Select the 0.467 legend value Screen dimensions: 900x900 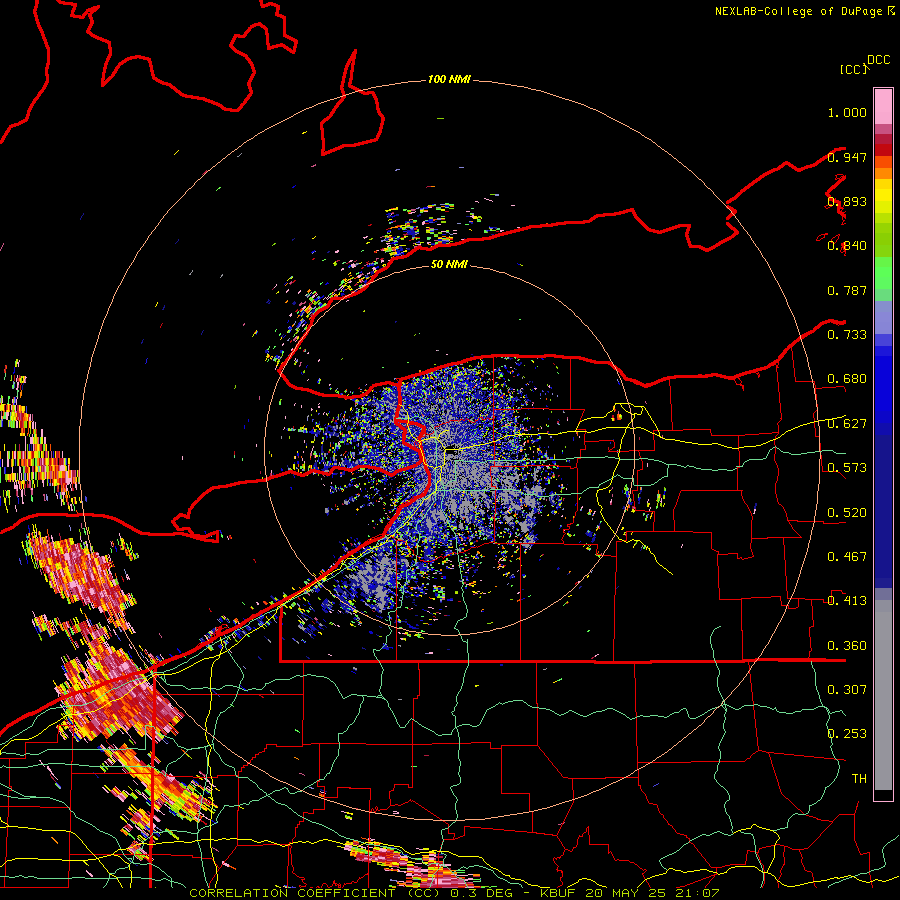pyautogui.click(x=847, y=556)
